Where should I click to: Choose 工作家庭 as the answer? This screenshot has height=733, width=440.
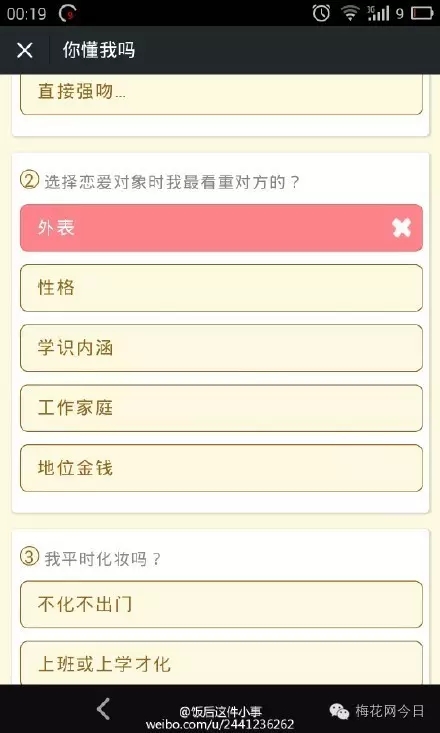click(221, 408)
